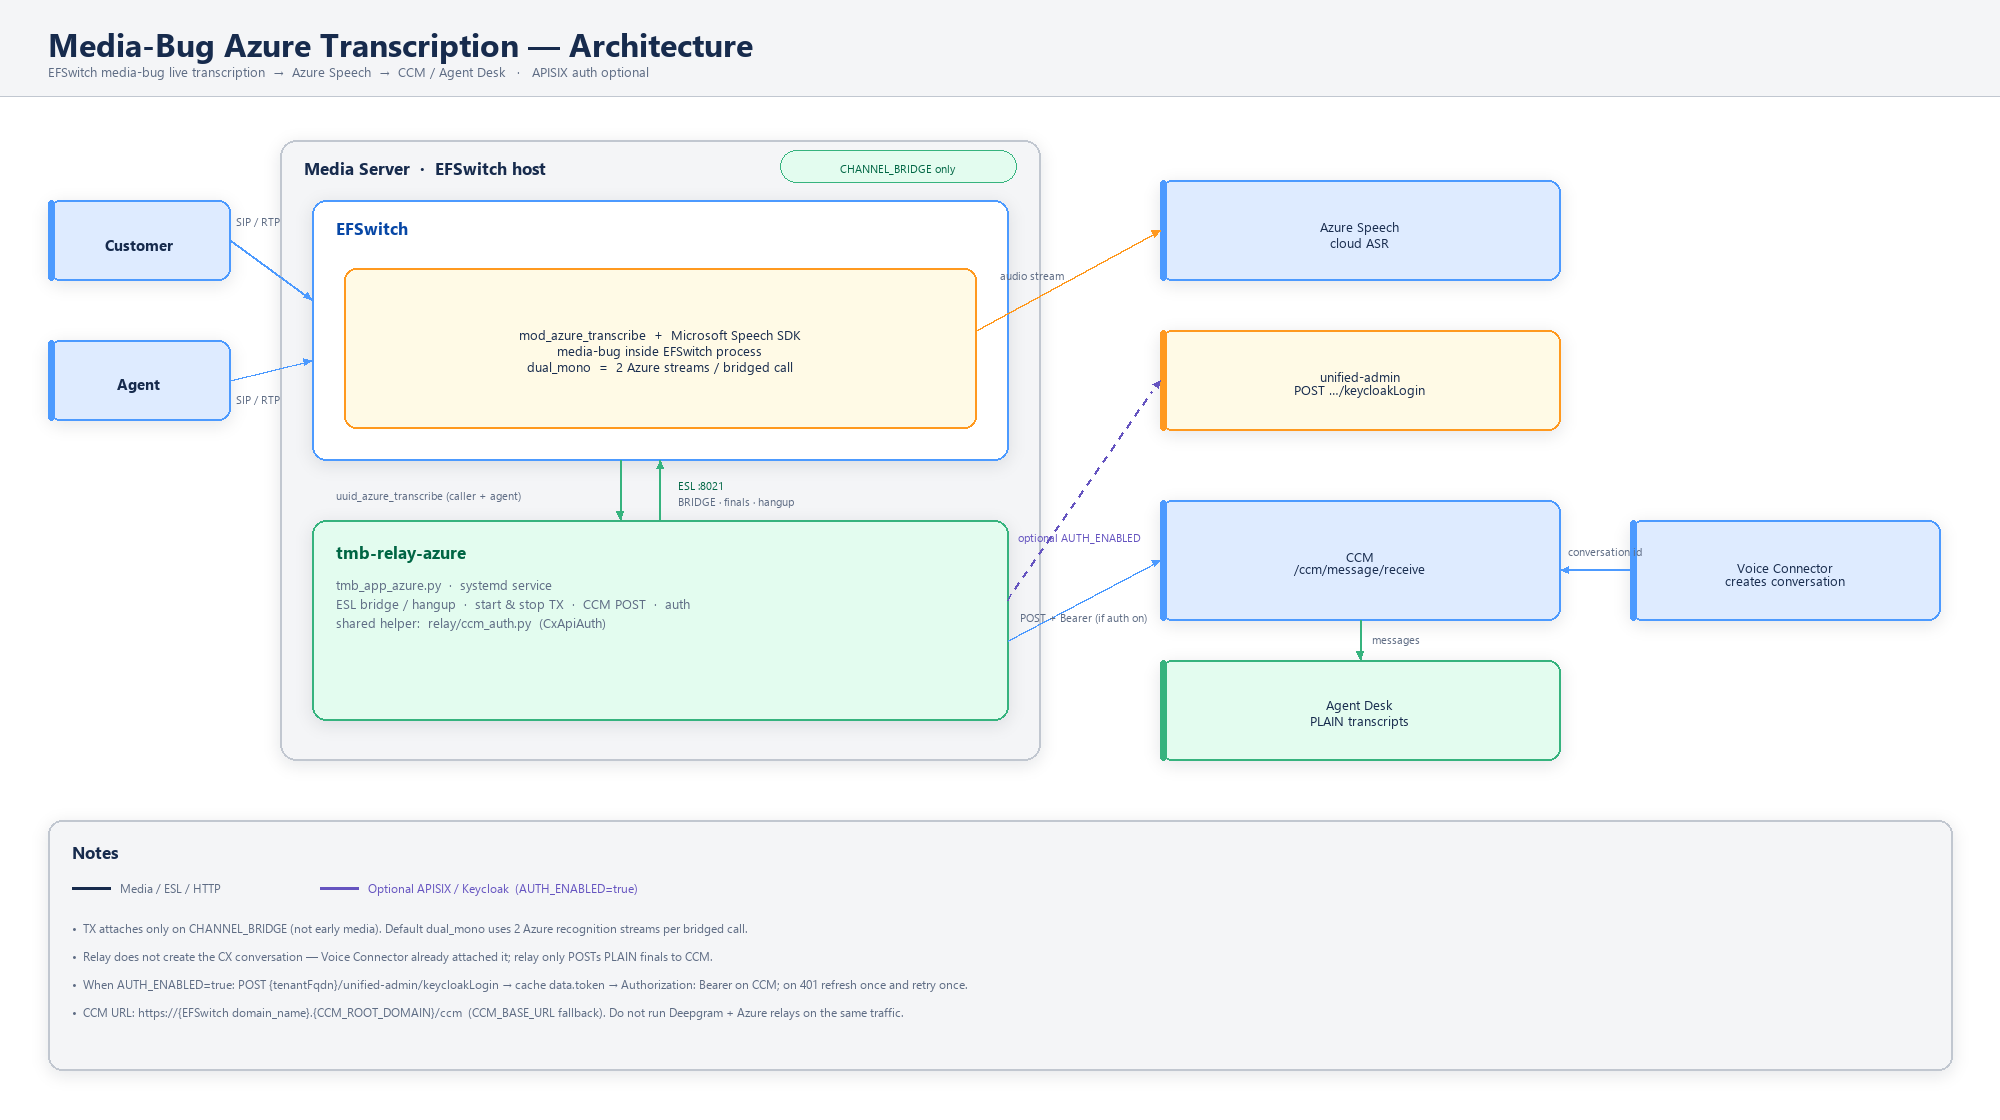Select the Agent node box
The image size is (2000, 1120).
(140, 381)
